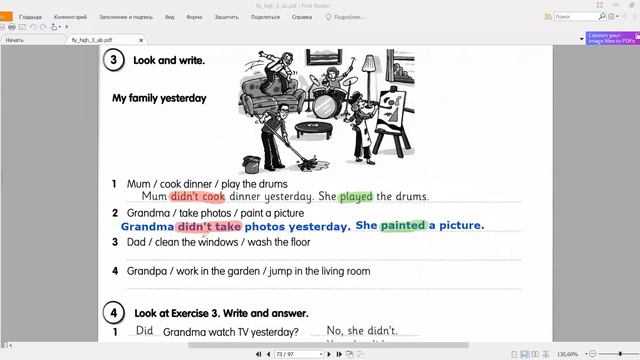Click the horizontal scrollbar thumb
The width and height of the screenshot is (640, 360).
click(328, 345)
